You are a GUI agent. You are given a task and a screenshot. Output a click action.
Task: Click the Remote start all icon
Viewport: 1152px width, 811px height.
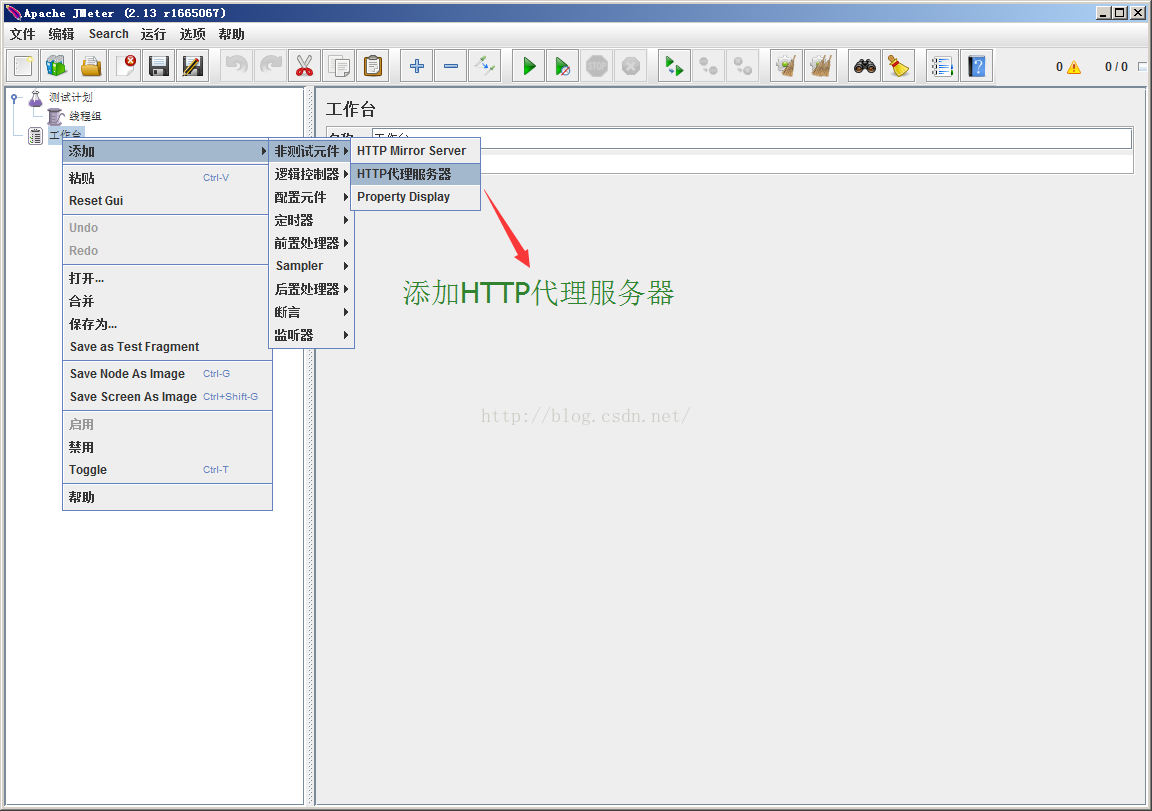pyautogui.click(x=674, y=66)
